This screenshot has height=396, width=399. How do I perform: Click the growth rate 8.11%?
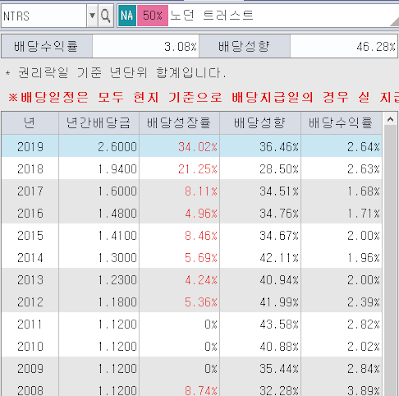201,191
